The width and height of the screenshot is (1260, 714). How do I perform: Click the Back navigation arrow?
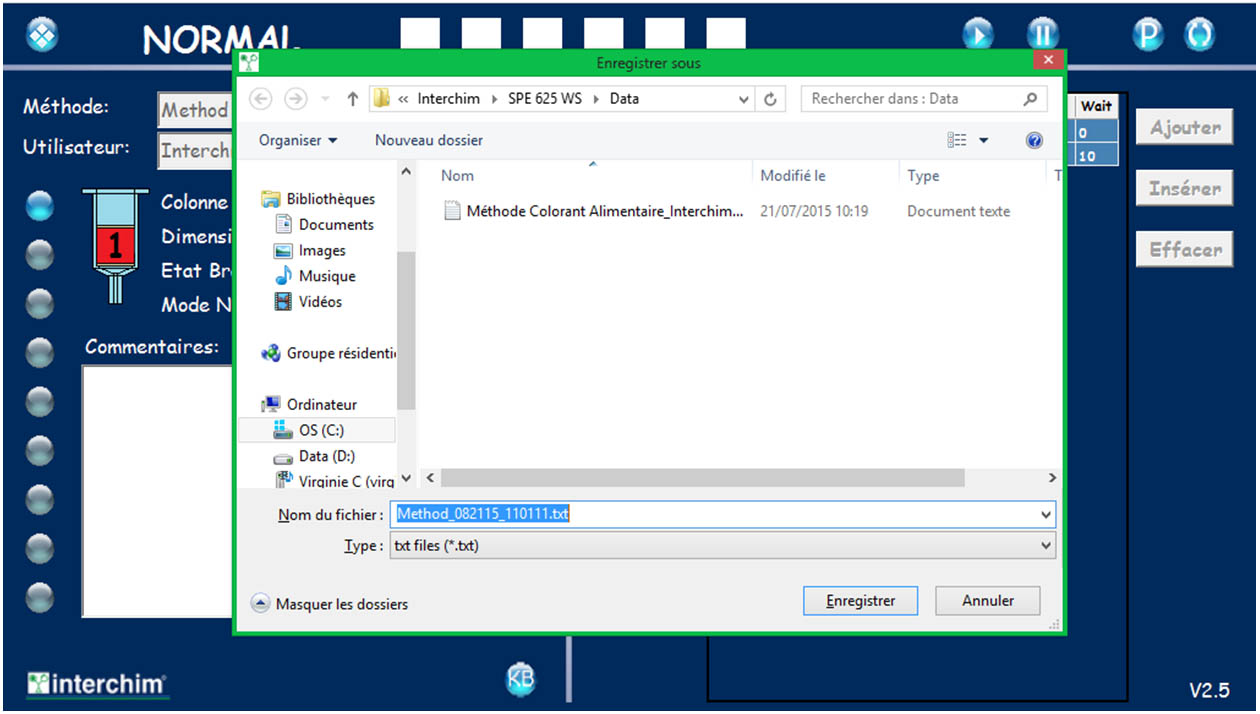[260, 99]
